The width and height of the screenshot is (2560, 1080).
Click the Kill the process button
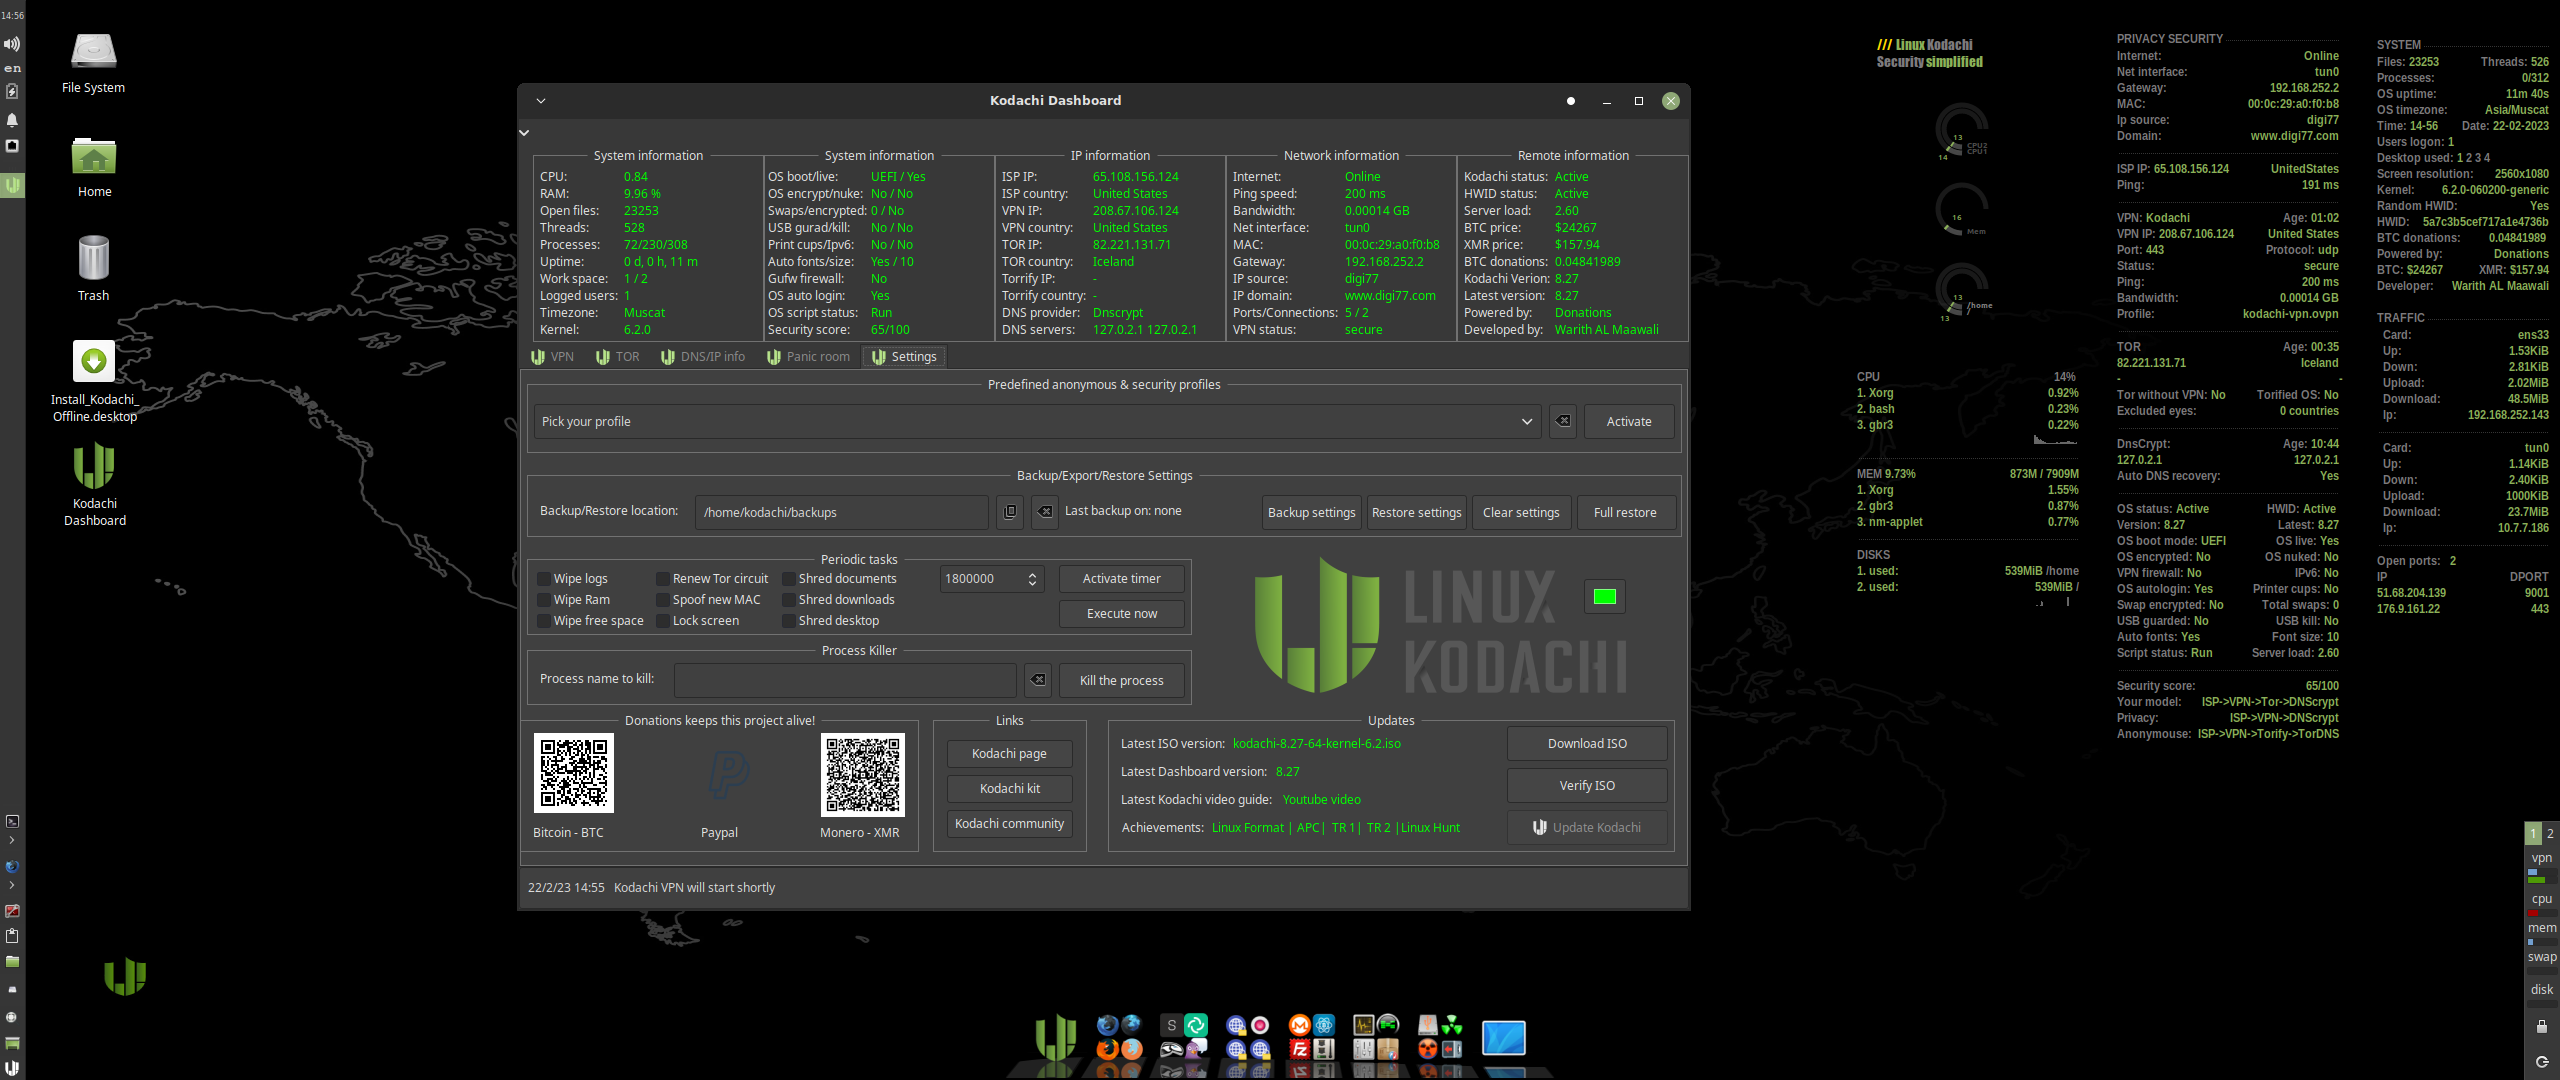[x=1121, y=680]
